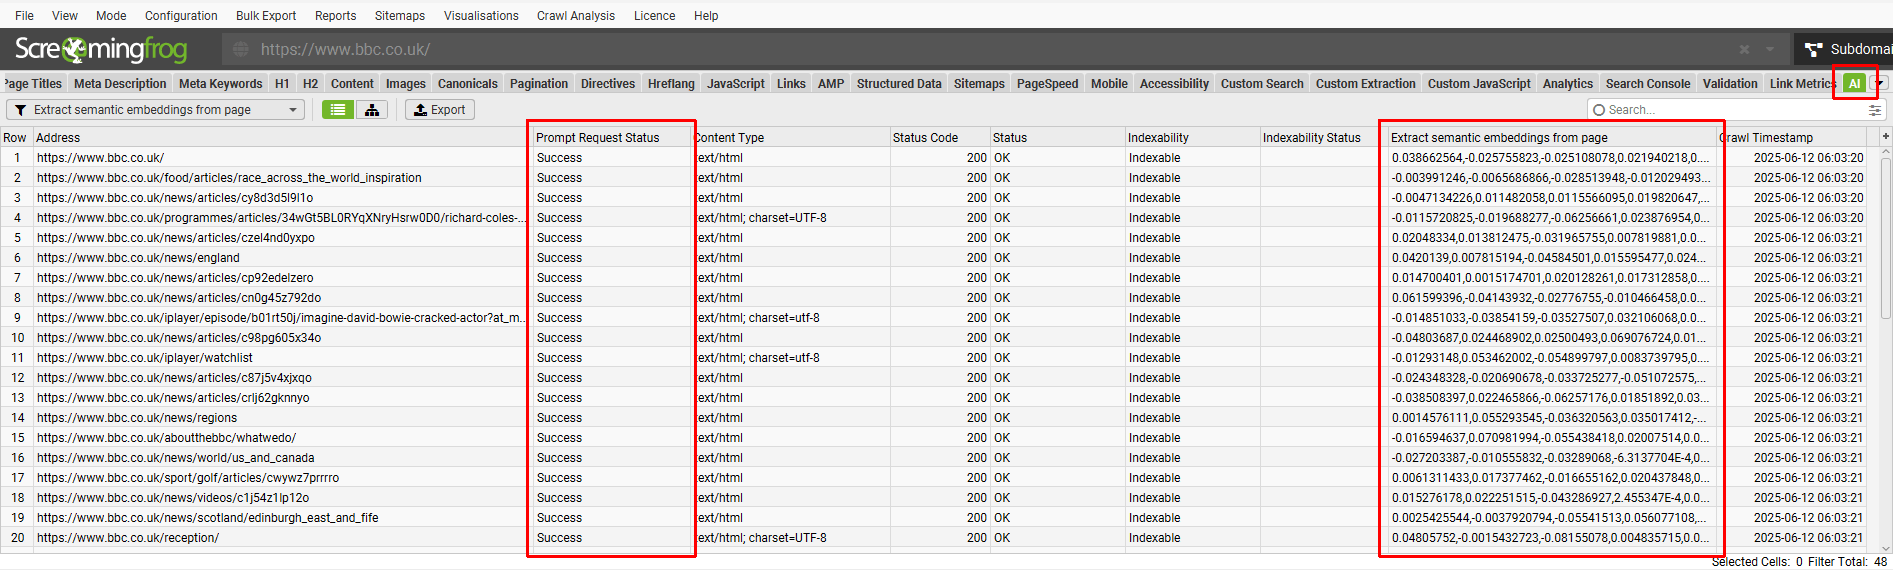The image size is (1893, 570).
Task: Switch to the Custom Extraction tab
Action: tap(1365, 84)
